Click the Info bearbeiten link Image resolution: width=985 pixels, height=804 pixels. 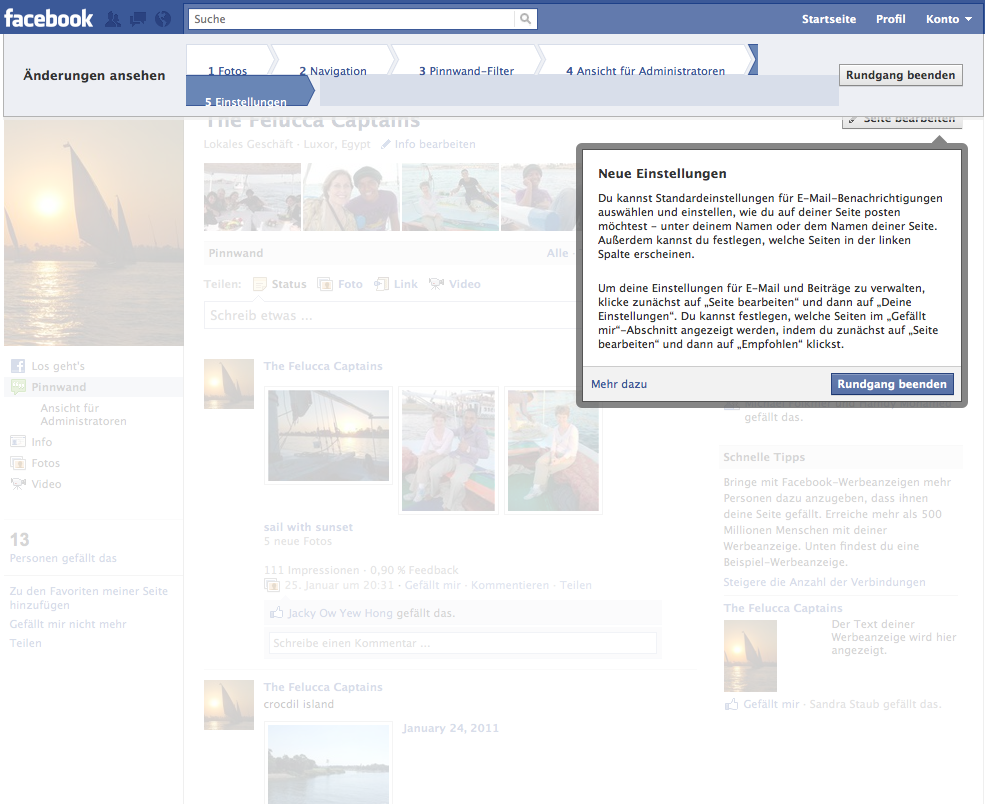435,144
